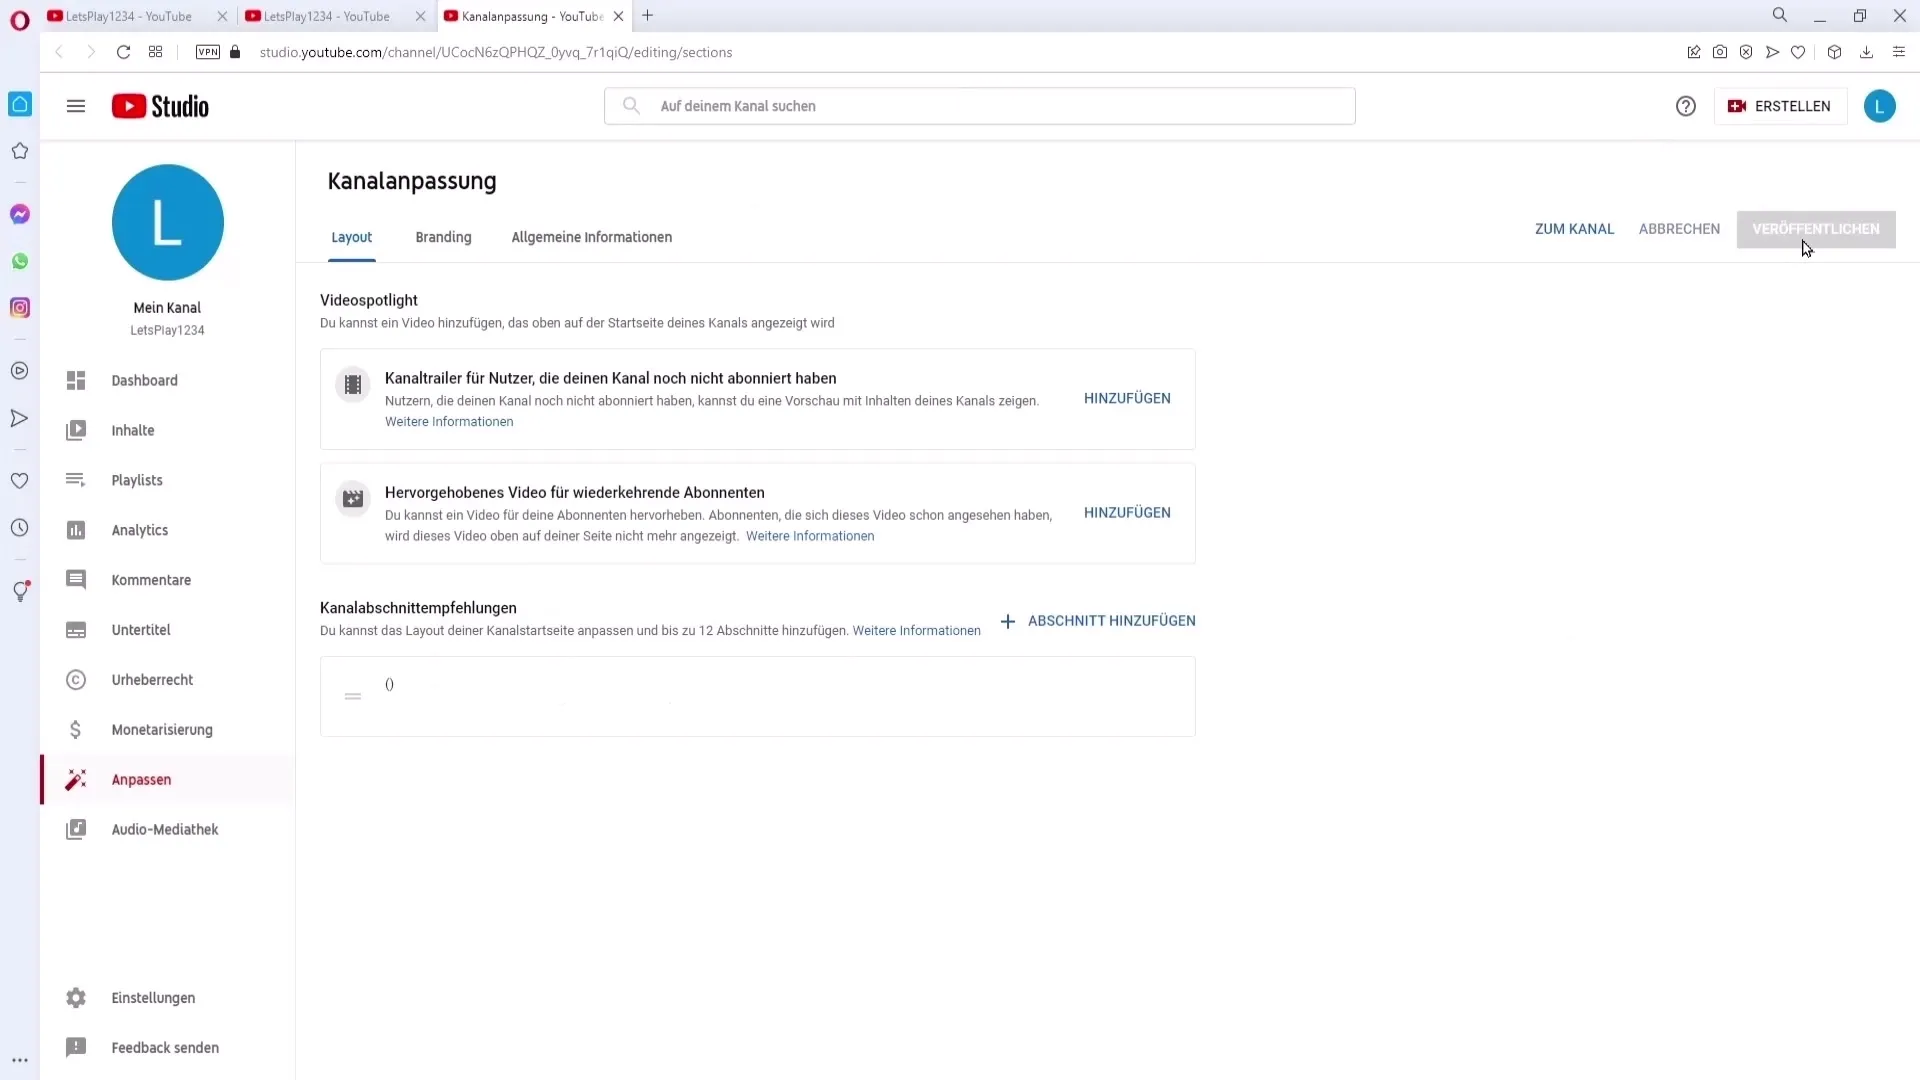Open the Analytics section
The height and width of the screenshot is (1080, 1920).
pyautogui.click(x=140, y=530)
